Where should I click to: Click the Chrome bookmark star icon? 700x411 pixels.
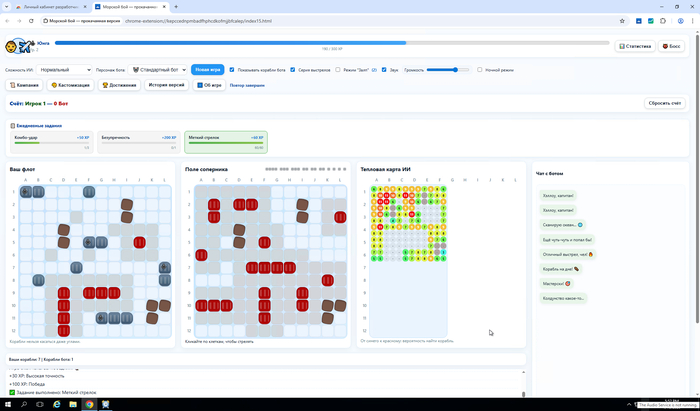(x=623, y=20)
